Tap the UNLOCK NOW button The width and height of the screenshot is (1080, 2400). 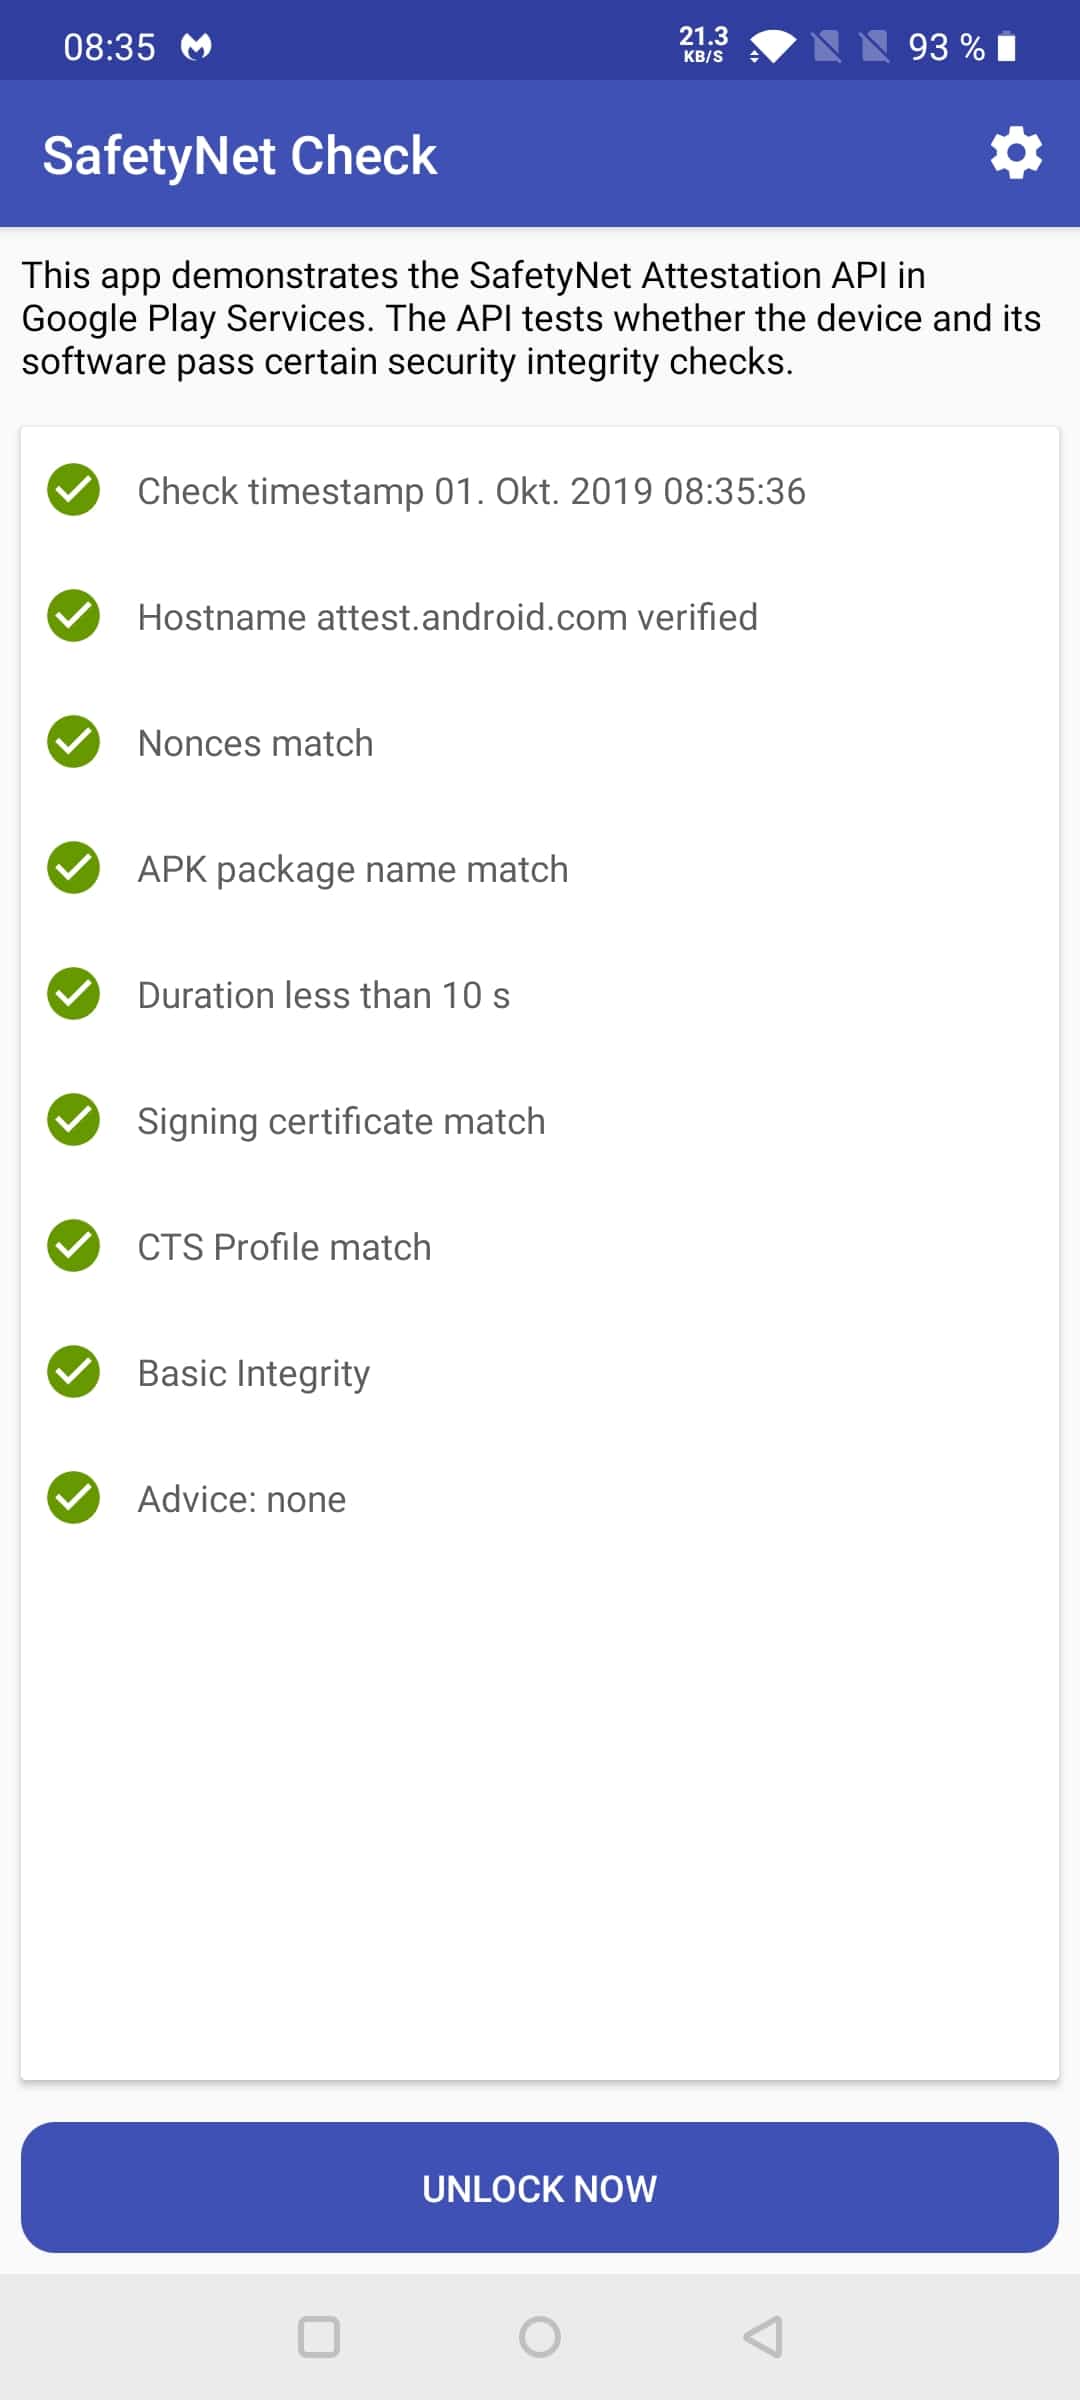click(540, 2188)
